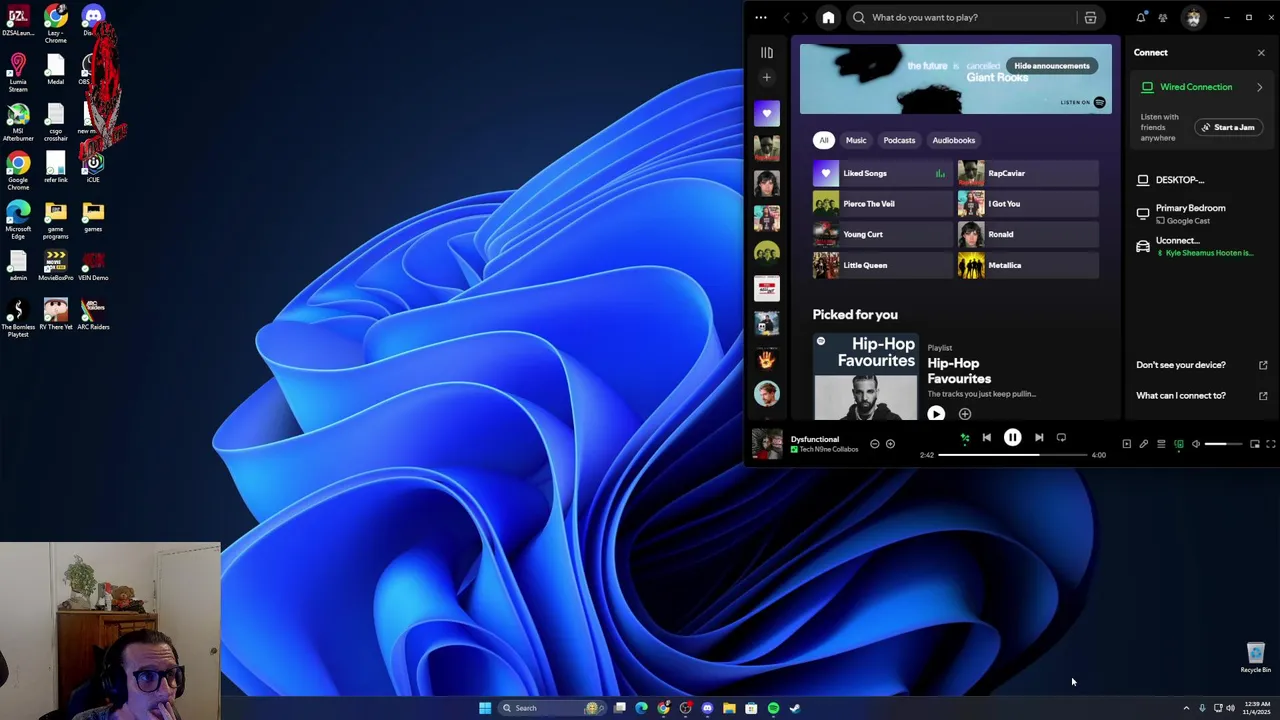This screenshot has height=720, width=1280.
Task: Seek within the song progress bar
Action: coord(1013,455)
